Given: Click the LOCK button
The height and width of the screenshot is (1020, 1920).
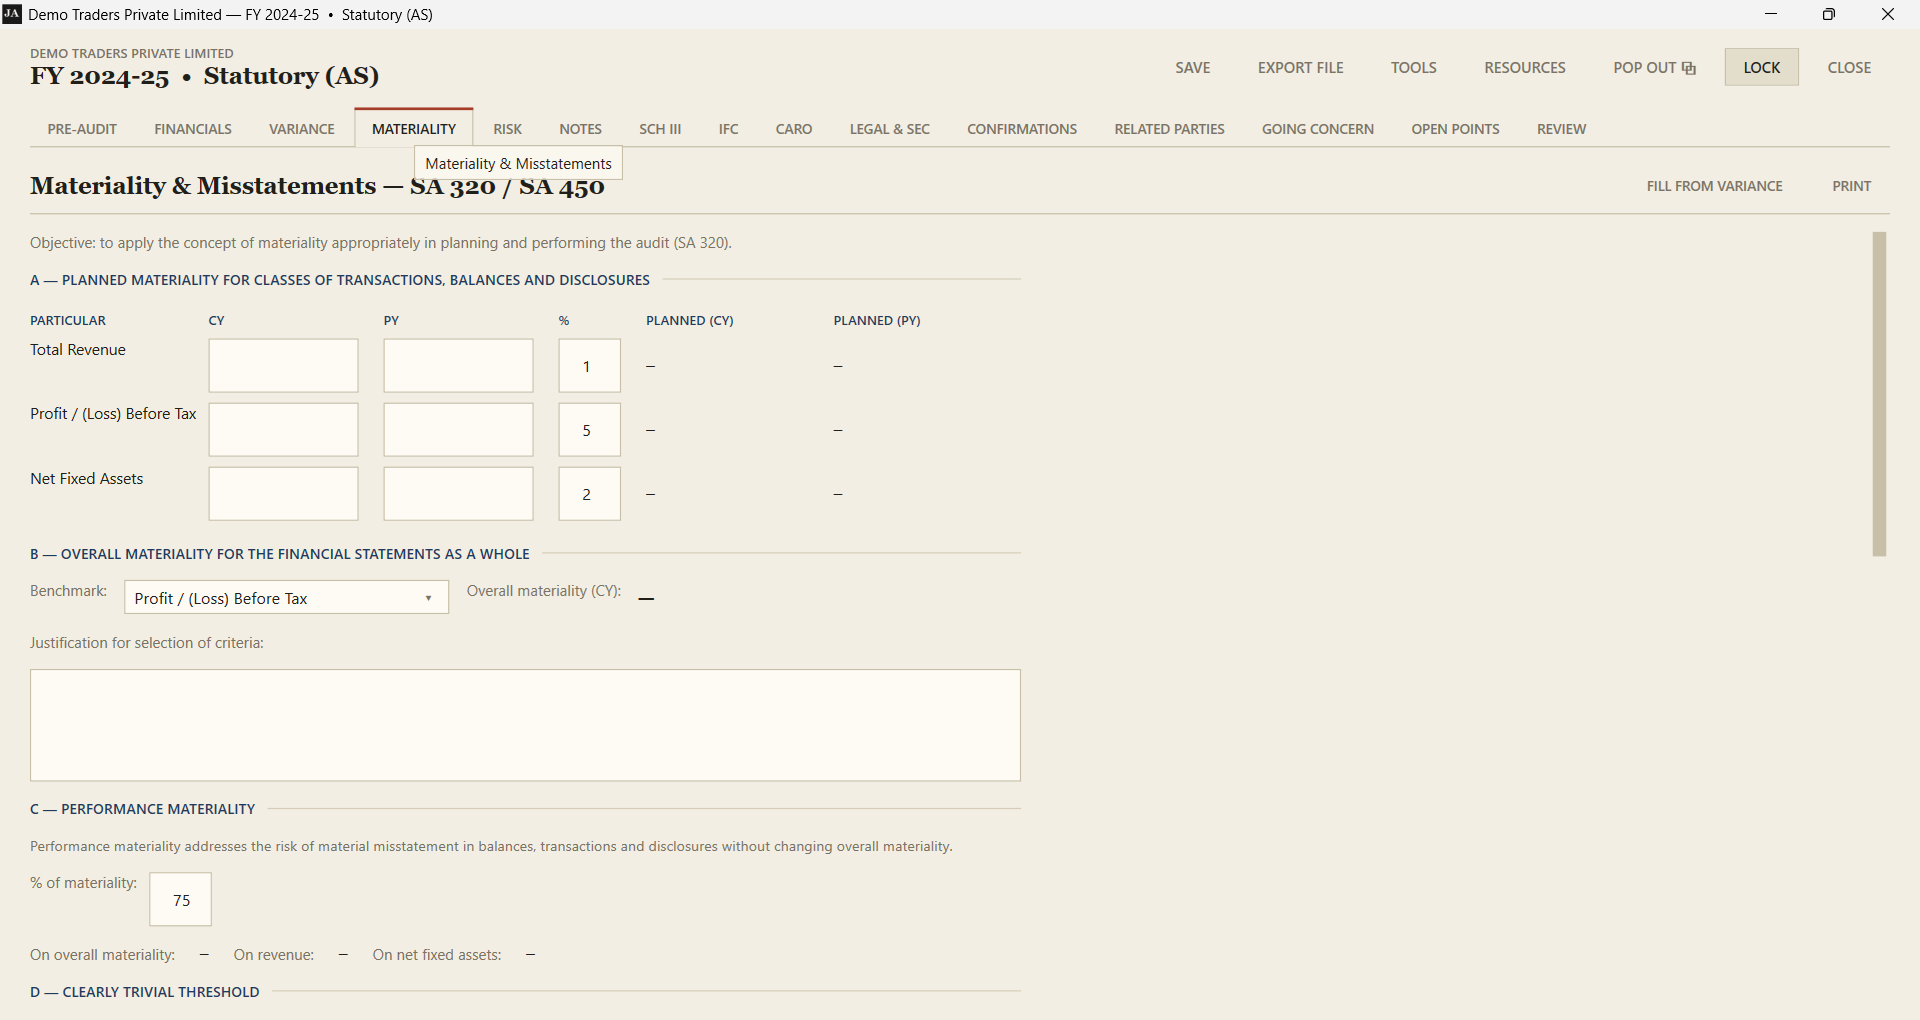Looking at the screenshot, I should click(x=1762, y=67).
